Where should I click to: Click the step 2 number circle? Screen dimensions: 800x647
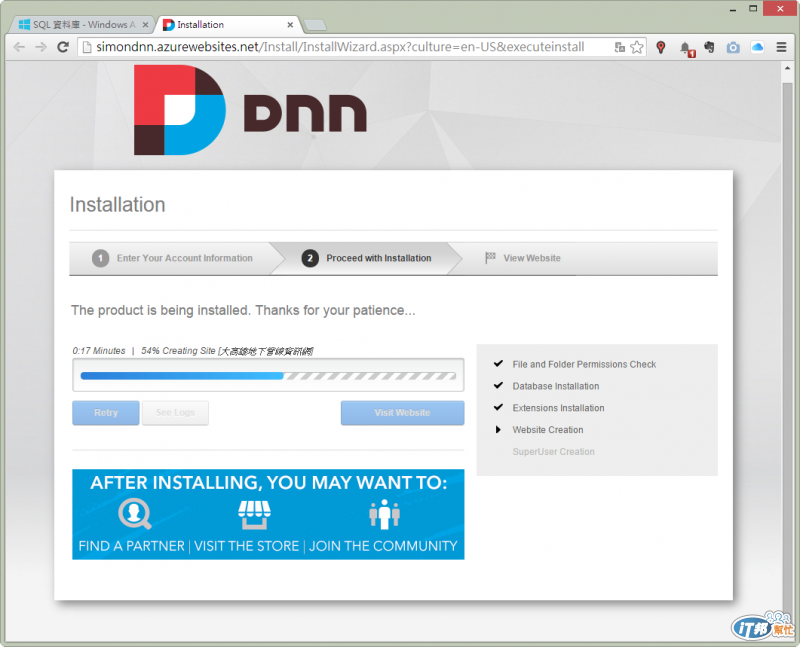pos(310,258)
